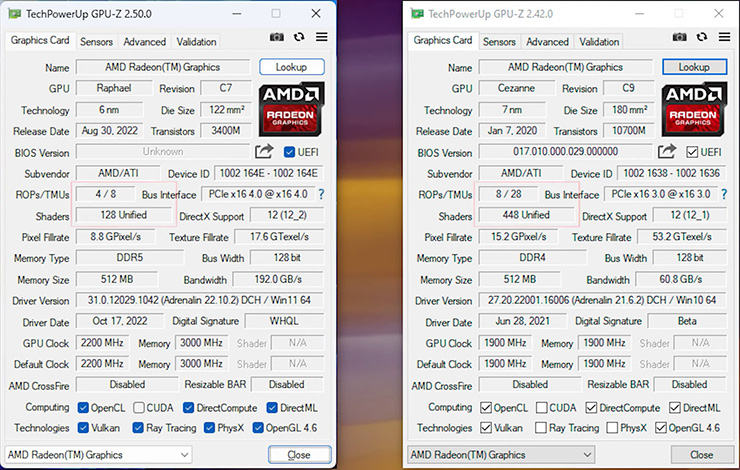
Task: Toggle OpenGL 4.6 checkbox in GPU-Z 2.42.0
Action: click(661, 428)
